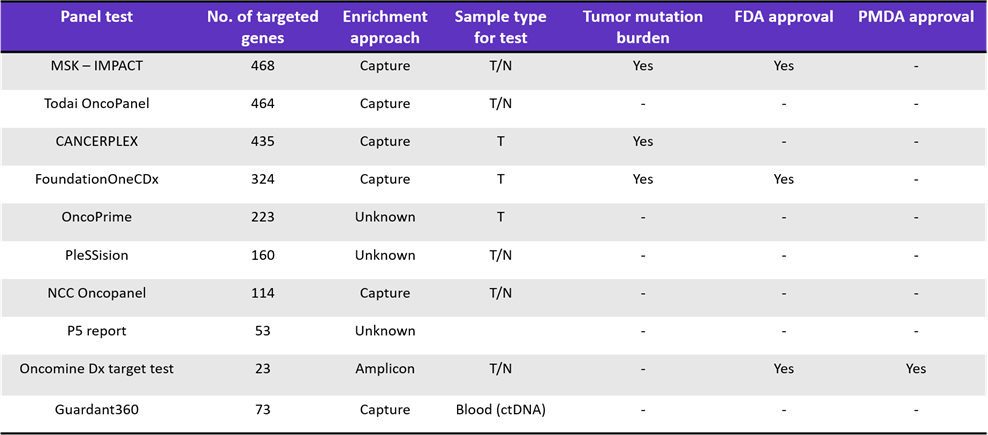Click the "Blood (ctDNA)" sample type cell
988x435 pixels.
(x=500, y=409)
